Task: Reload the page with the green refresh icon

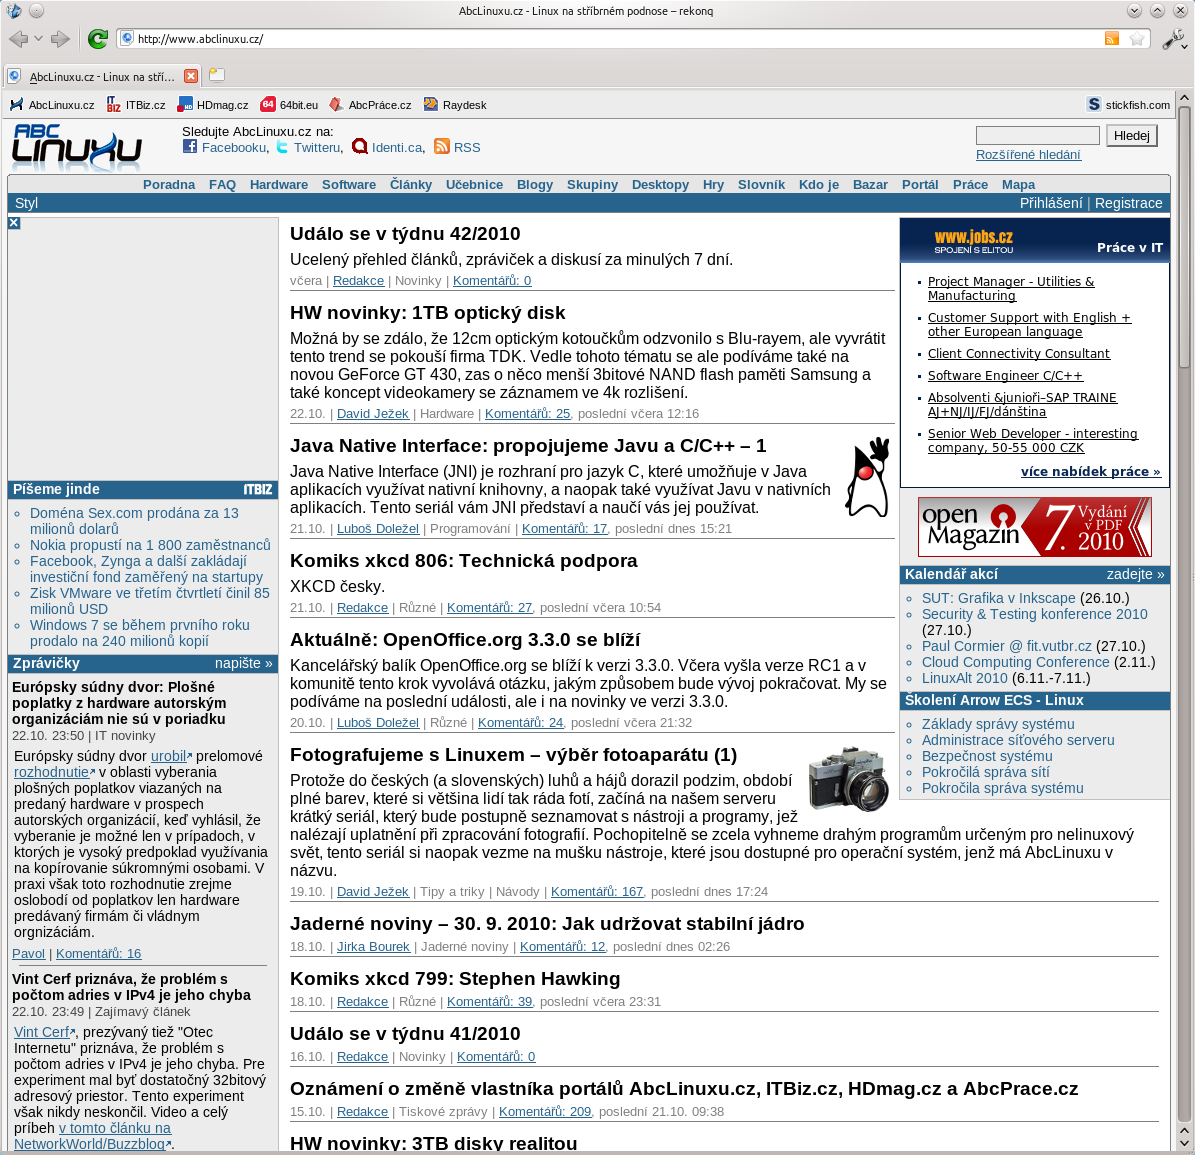Action: (x=97, y=39)
